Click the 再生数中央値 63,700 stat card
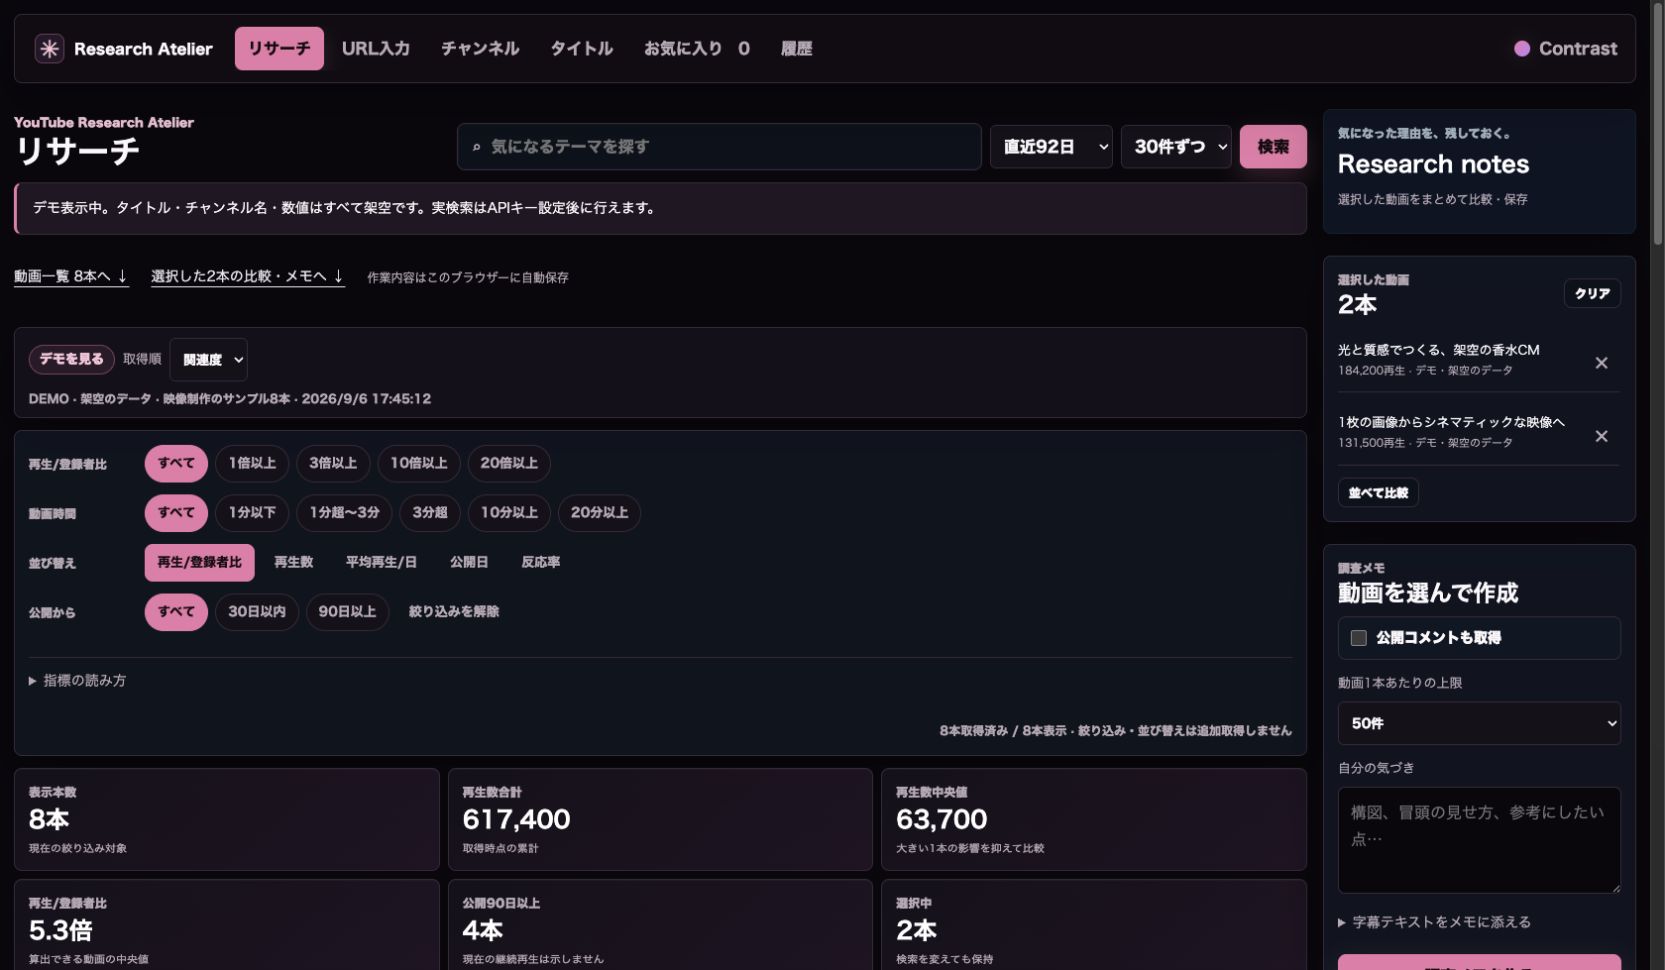Image resolution: width=1665 pixels, height=970 pixels. [x=1094, y=819]
